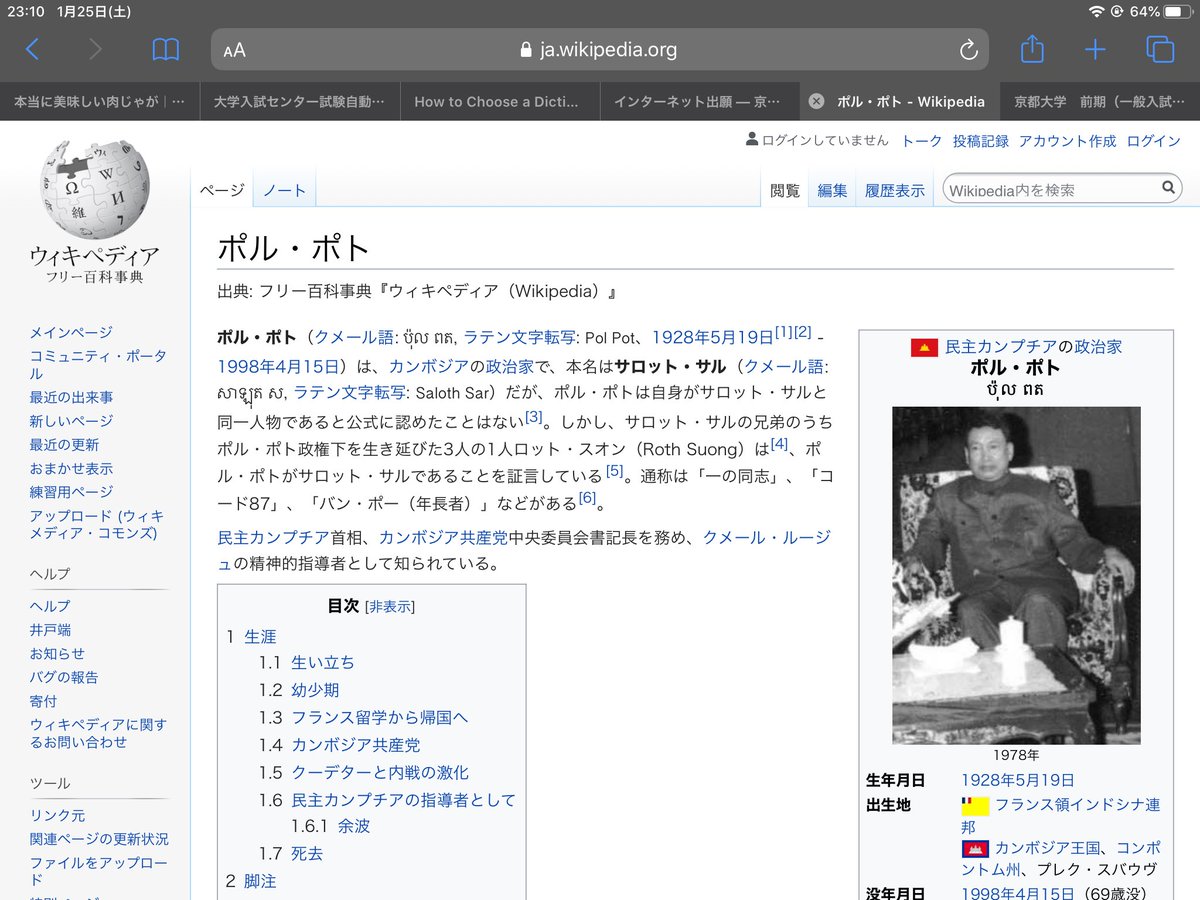Open 練習用ページ sidebar link
The height and width of the screenshot is (900, 1200).
[71, 492]
